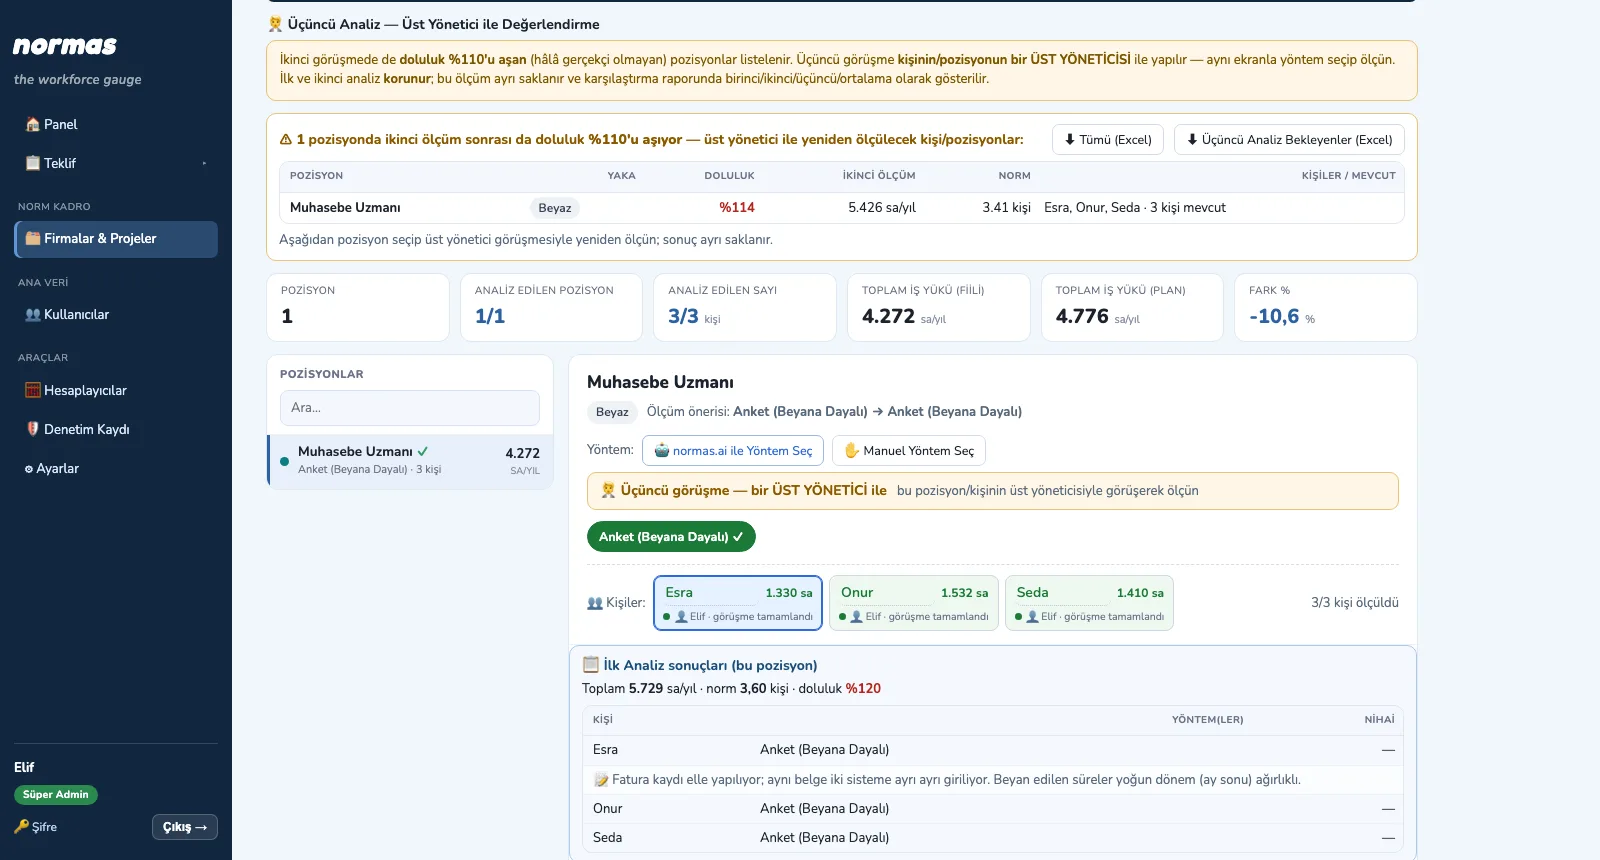Screen dimensions: 1600x860
Task: Click the hand icon on Manuel Yöntem Seç
Action: click(x=852, y=451)
